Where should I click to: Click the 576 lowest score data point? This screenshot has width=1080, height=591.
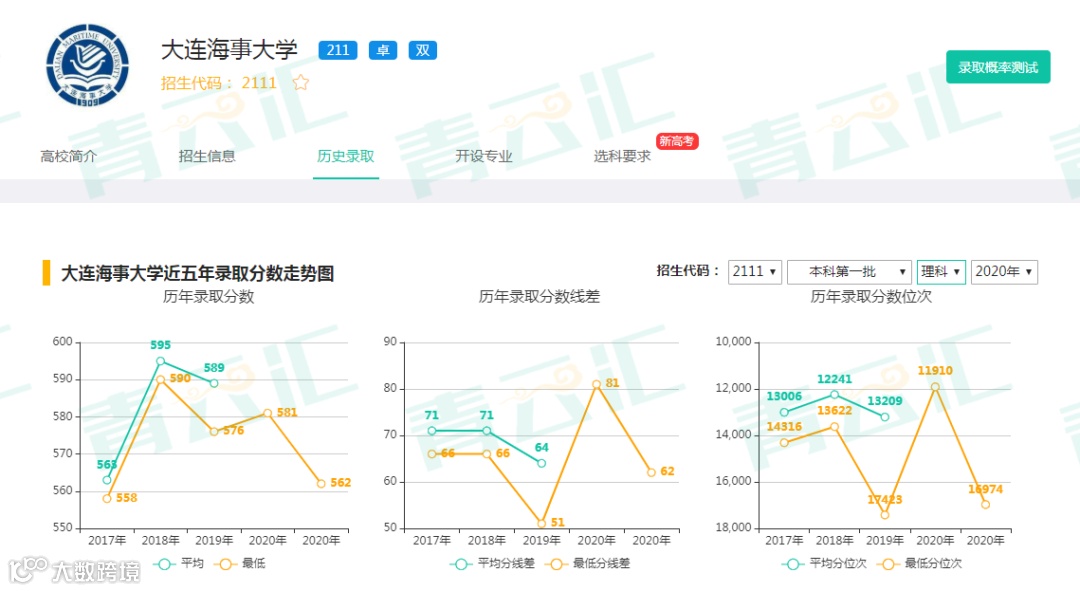point(214,432)
